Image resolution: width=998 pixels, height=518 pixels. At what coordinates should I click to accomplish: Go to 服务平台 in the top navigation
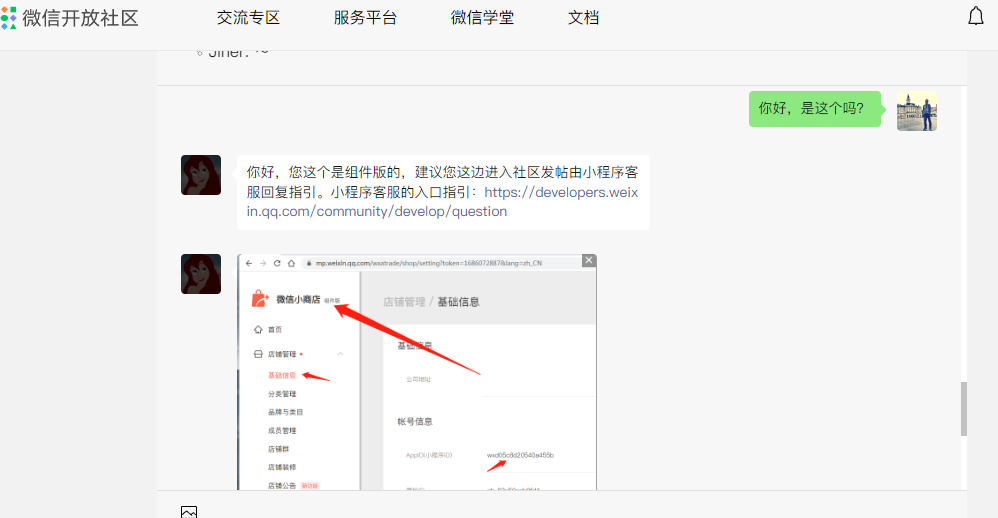pos(365,18)
